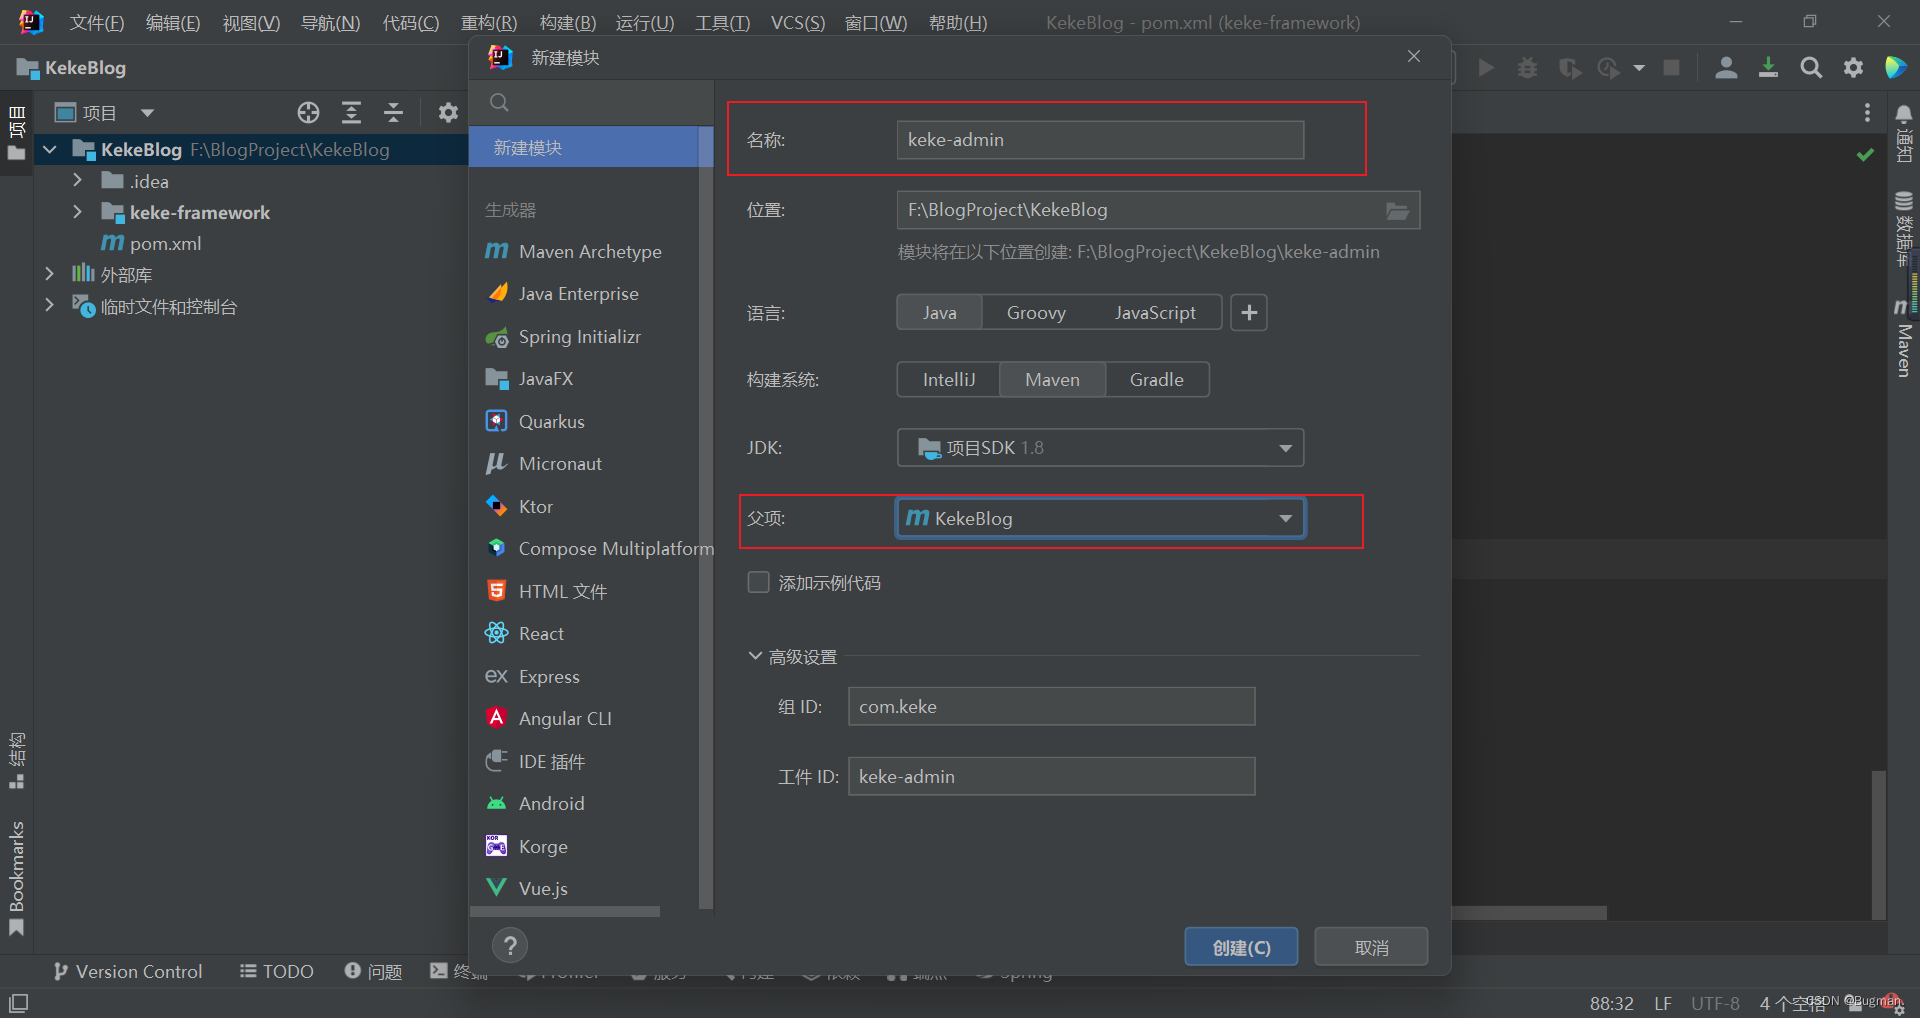Choose Java as the language

click(x=939, y=313)
